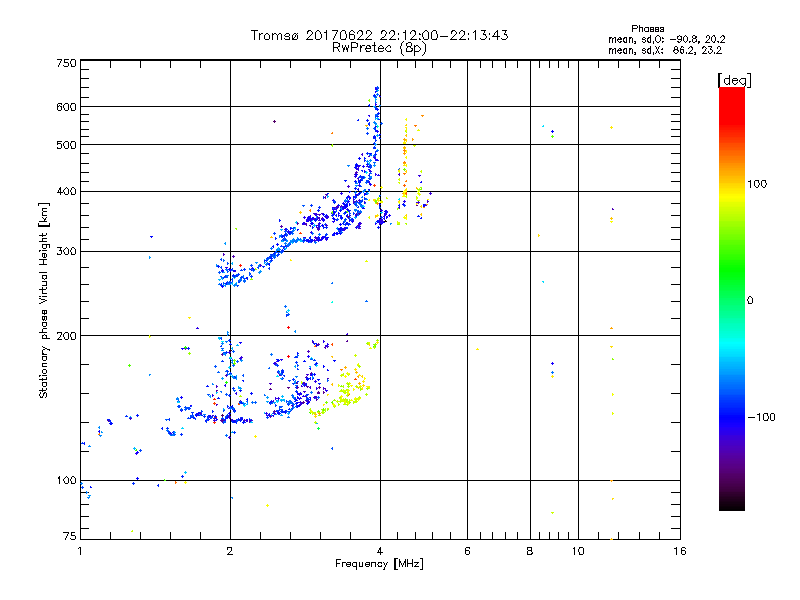Click the '4' frequency tick label

380,551
